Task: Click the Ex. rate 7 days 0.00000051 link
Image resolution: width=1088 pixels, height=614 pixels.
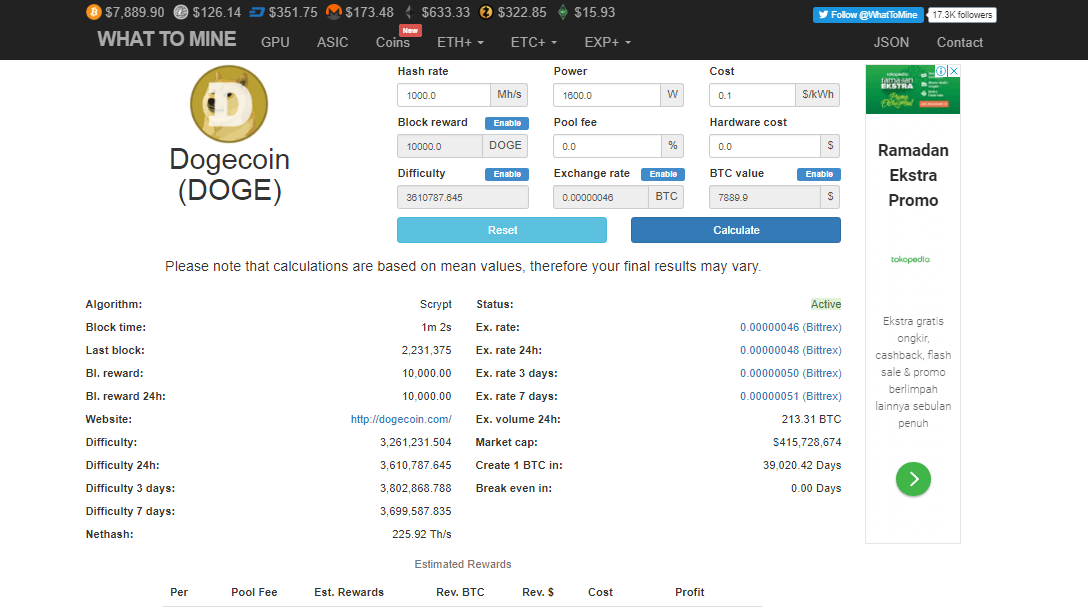Action: click(x=790, y=396)
